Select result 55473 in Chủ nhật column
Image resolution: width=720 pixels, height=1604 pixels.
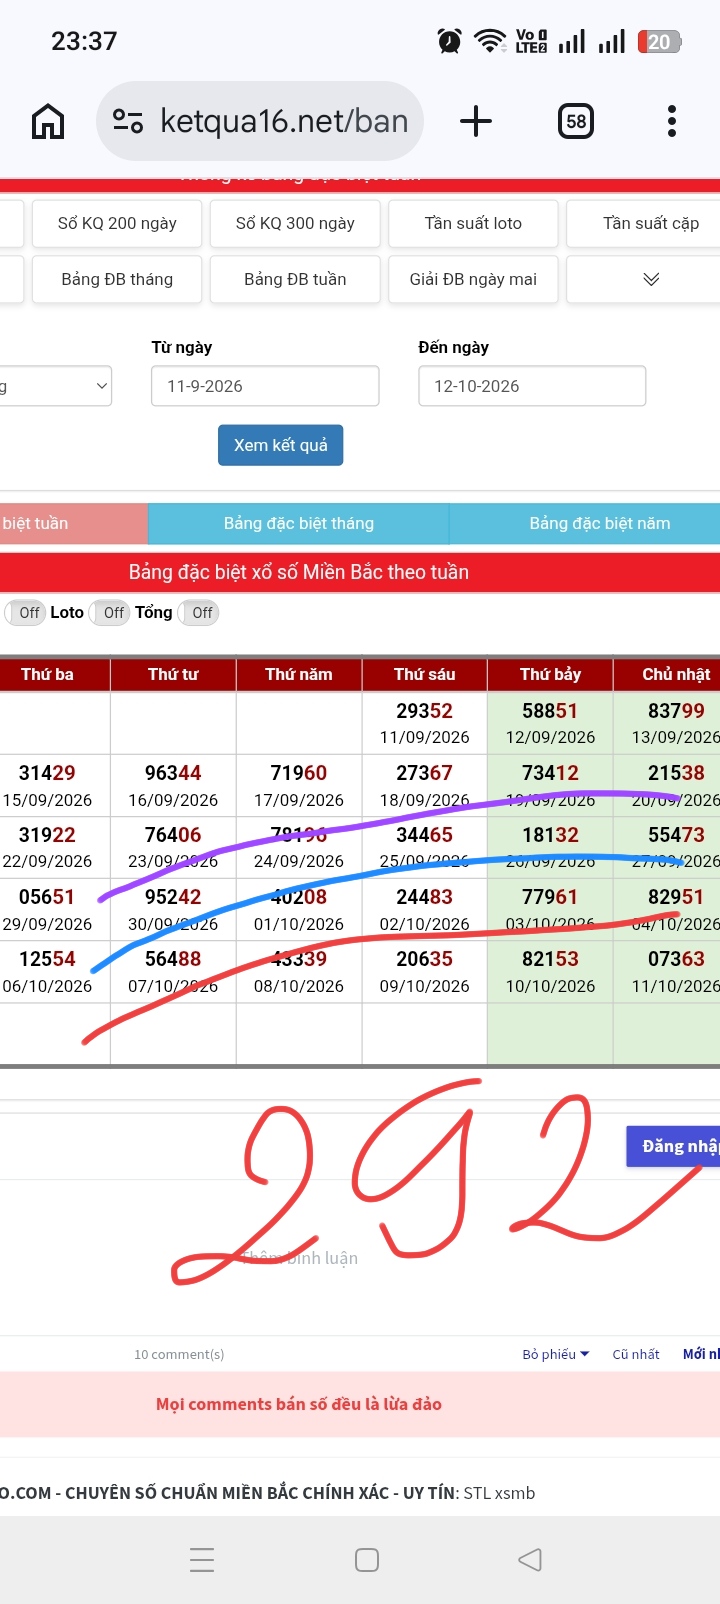point(676,835)
